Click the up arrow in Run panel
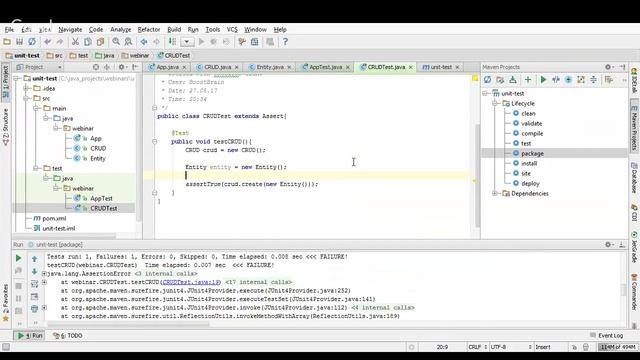640x360 pixels. coord(35,259)
